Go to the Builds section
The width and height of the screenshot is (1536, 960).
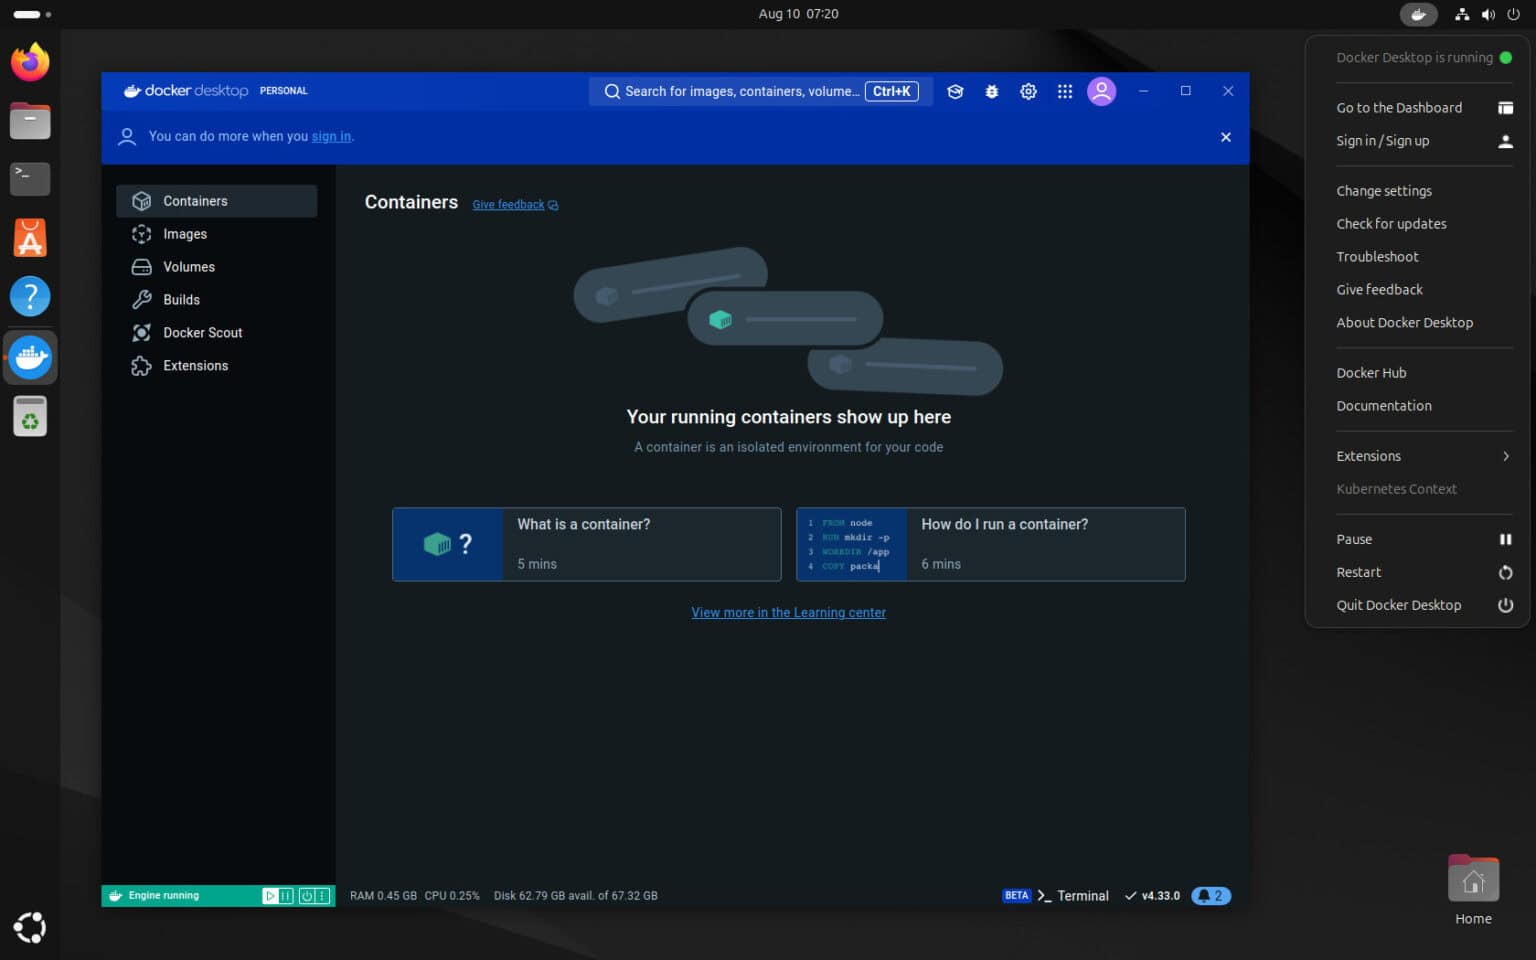tap(181, 299)
